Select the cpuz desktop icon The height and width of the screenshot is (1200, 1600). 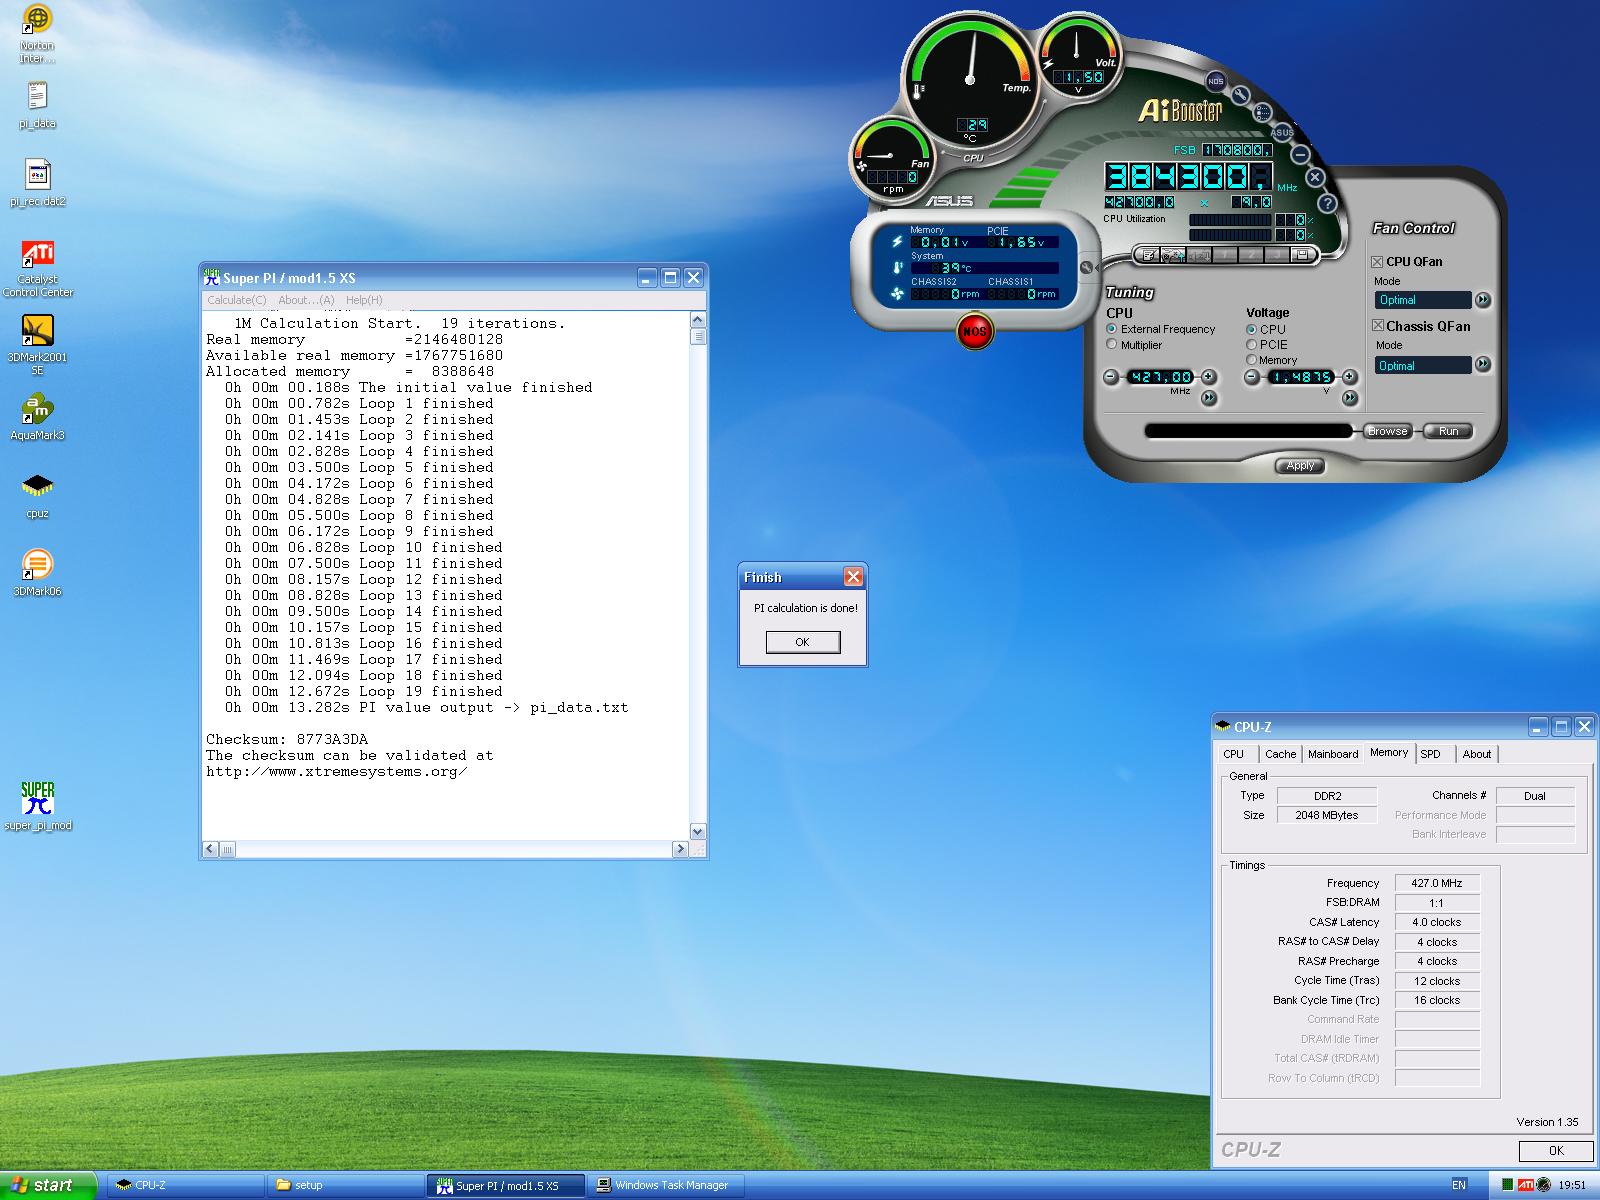(37, 495)
